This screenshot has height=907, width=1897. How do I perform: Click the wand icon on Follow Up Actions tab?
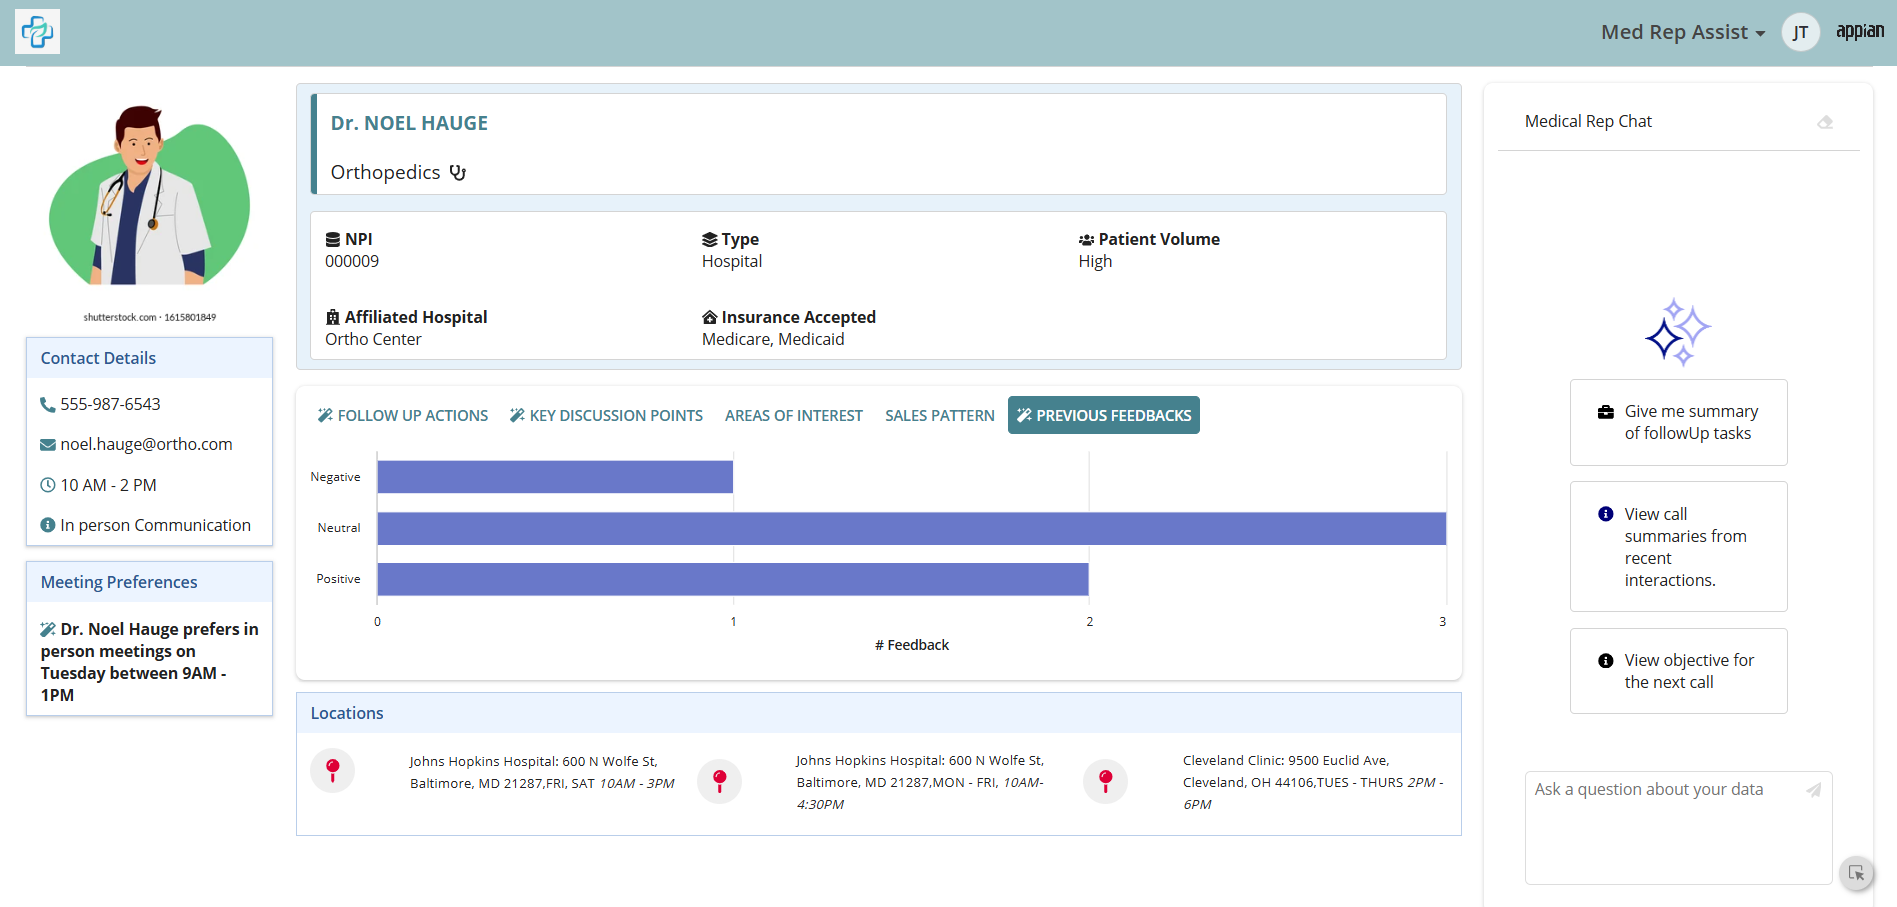point(325,415)
